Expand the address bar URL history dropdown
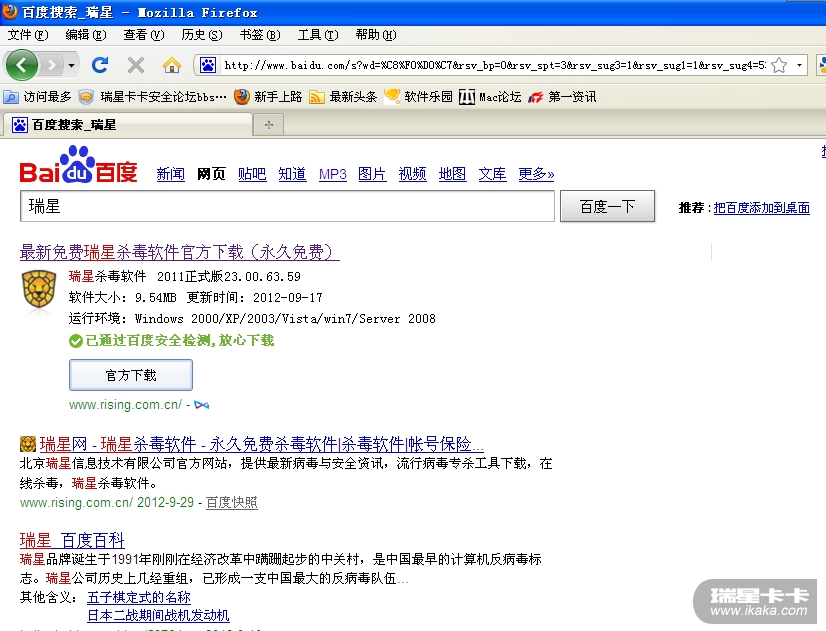Image resolution: width=826 pixels, height=631 pixels. pyautogui.click(x=799, y=65)
